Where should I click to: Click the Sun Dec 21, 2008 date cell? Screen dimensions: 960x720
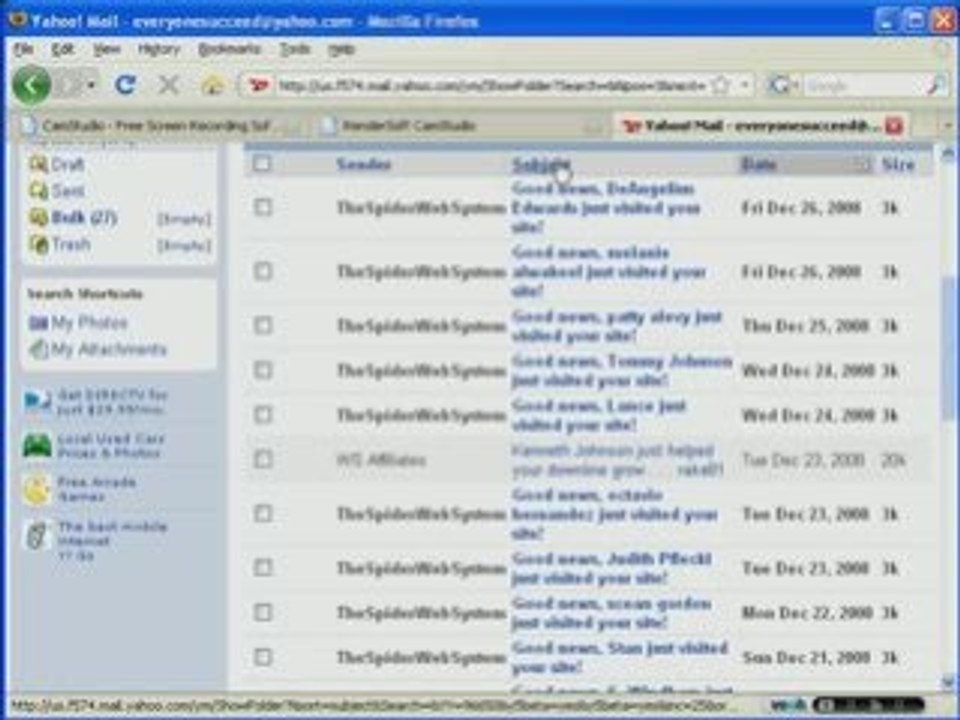point(806,658)
